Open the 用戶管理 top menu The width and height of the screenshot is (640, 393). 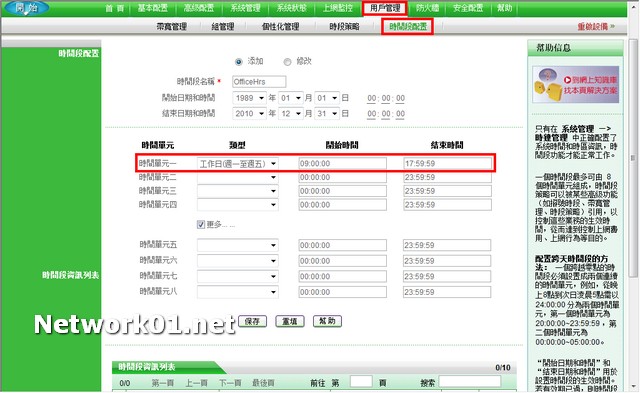[385, 8]
